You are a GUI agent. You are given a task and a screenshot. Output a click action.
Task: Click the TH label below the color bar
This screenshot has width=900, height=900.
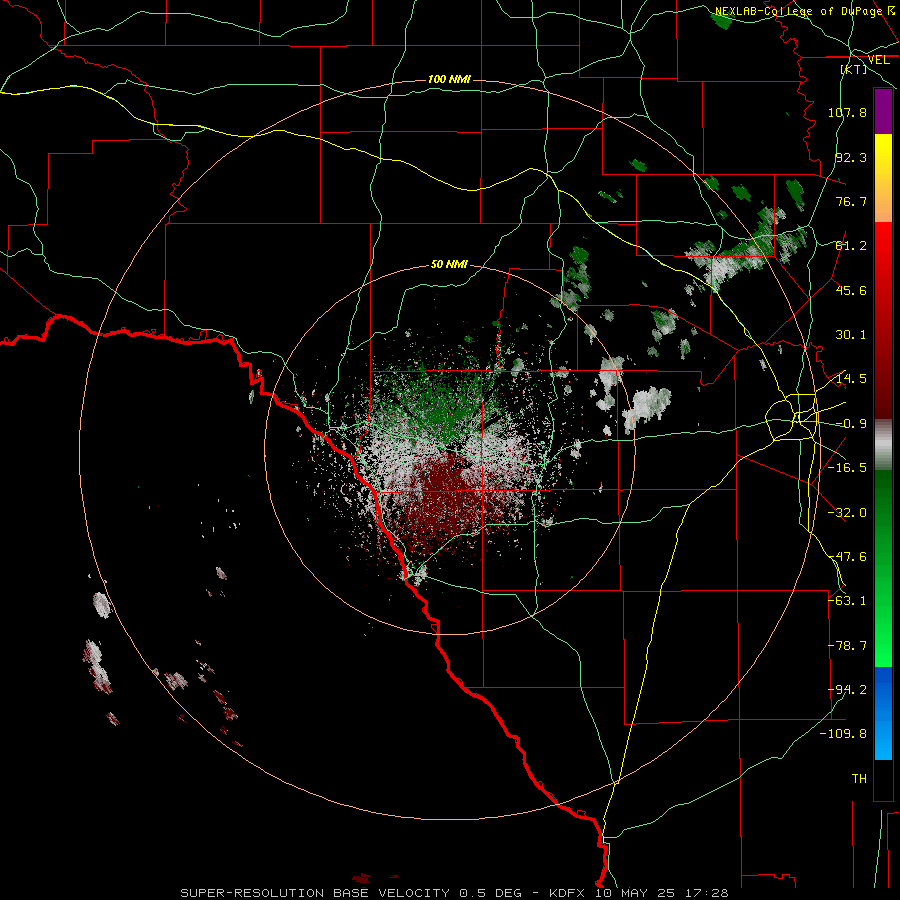pyautogui.click(x=859, y=779)
